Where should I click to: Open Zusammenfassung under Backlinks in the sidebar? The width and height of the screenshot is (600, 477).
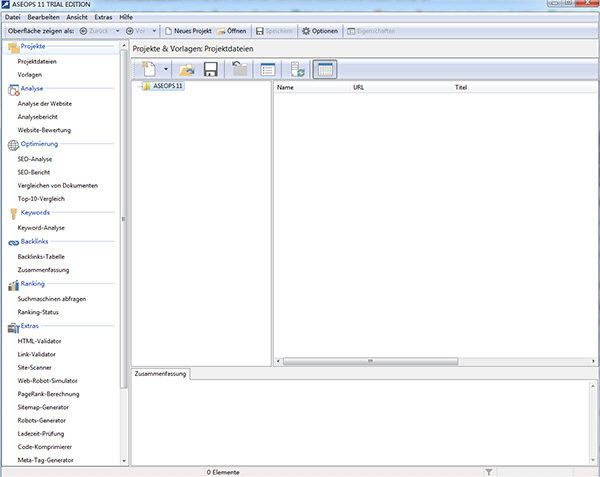pos(43,270)
